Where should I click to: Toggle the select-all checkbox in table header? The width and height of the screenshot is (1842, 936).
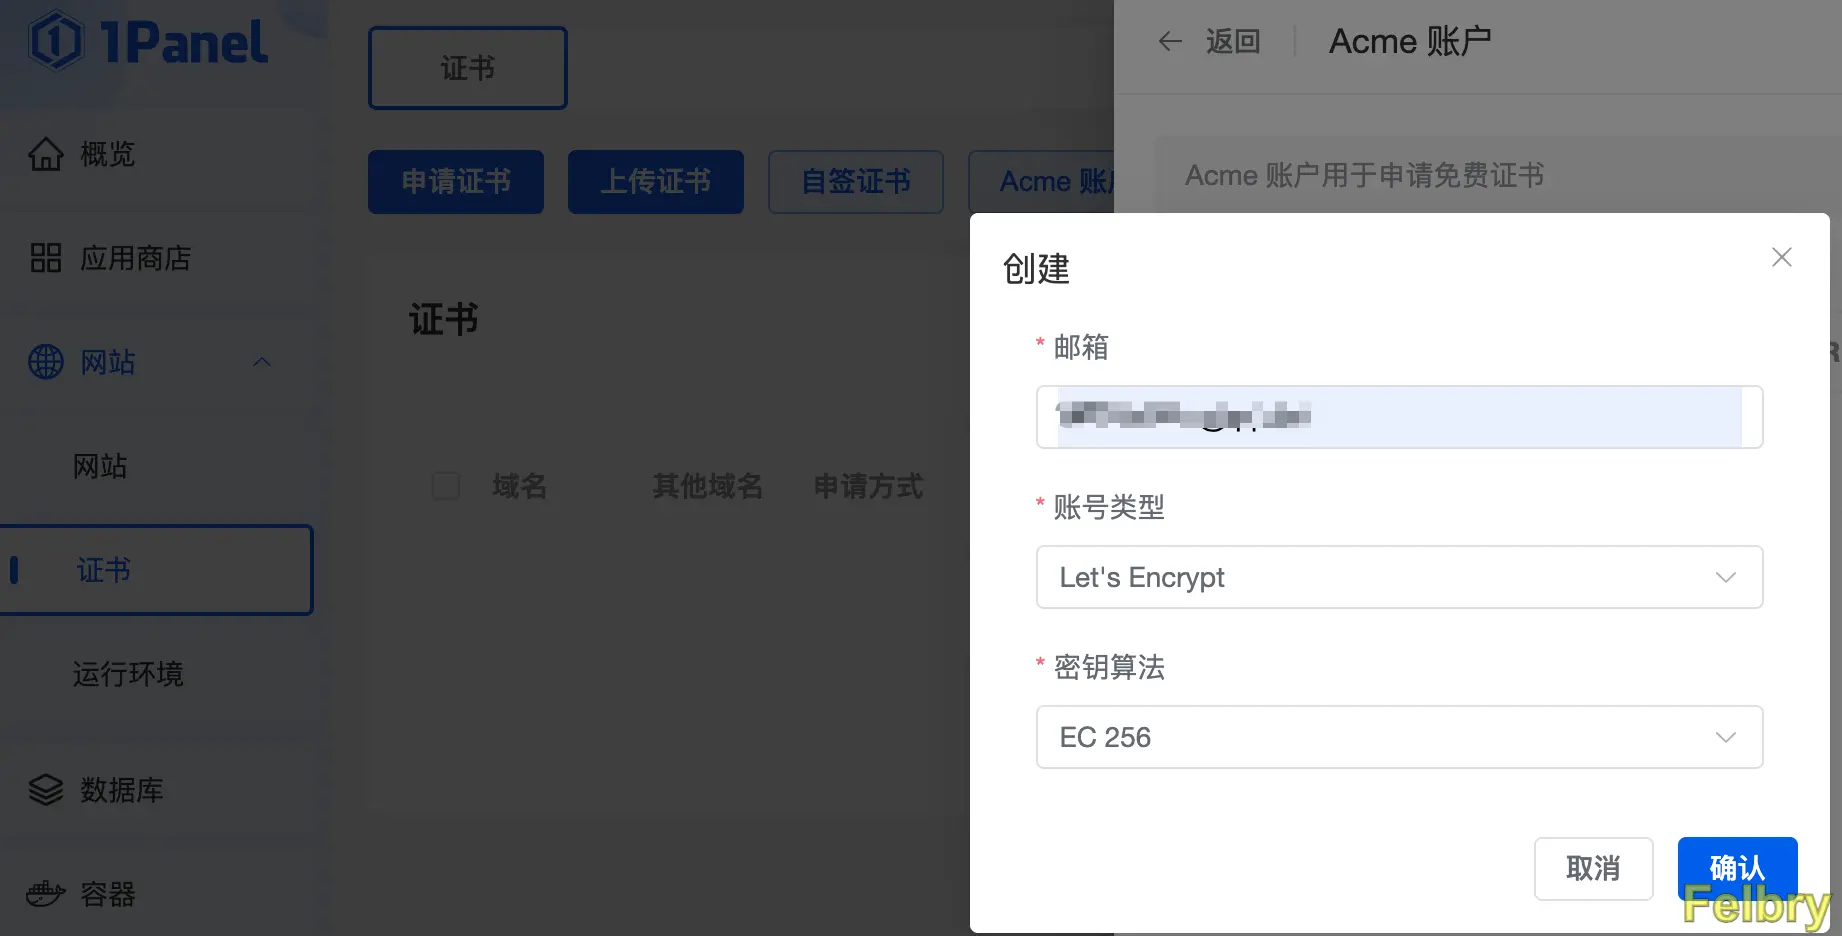446,486
